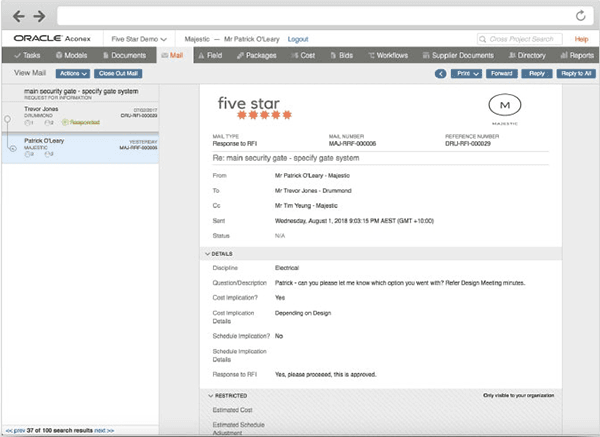Click the Discipline value 'Electrical'
This screenshot has width=600, height=437.
287,268
